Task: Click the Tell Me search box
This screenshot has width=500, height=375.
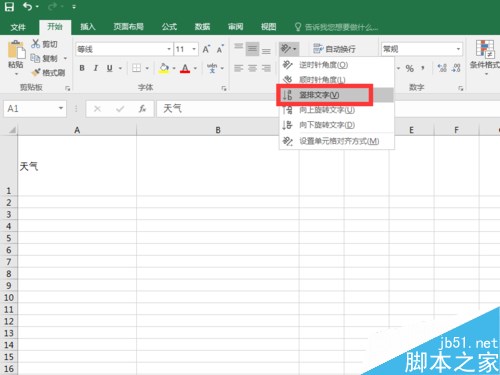Action: [337, 27]
